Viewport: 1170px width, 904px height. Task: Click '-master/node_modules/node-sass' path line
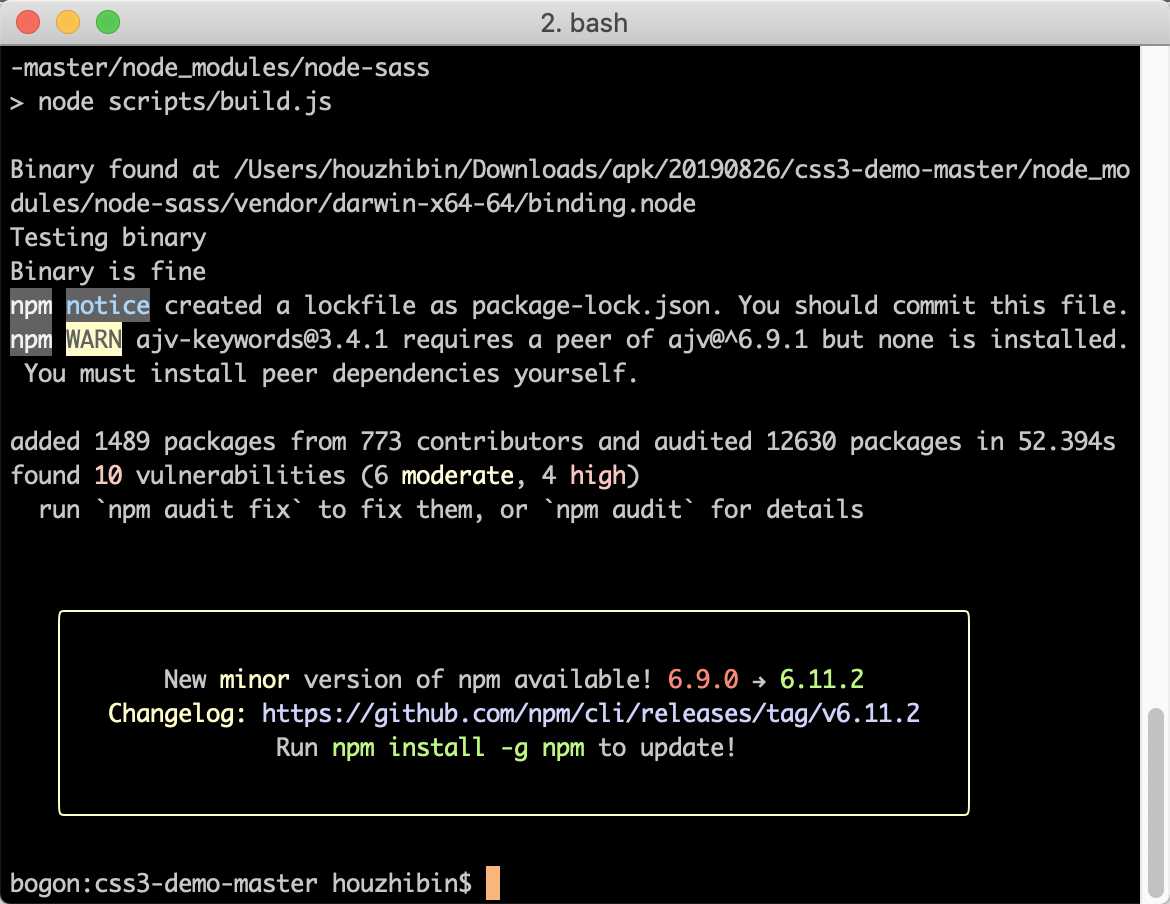(x=220, y=69)
